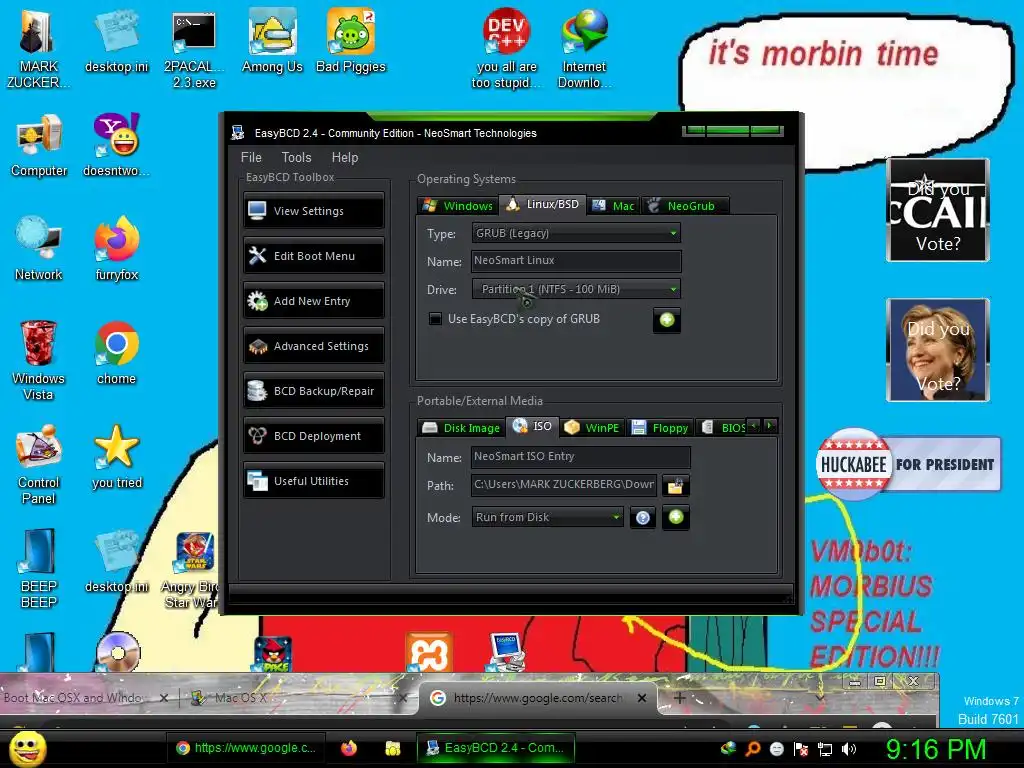The image size is (1024, 768).
Task: Open Edit Boot Menu section
Action: point(313,256)
